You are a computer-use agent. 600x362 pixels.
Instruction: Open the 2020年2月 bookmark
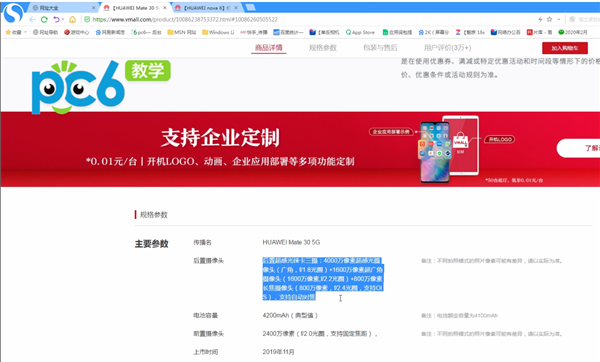573,32
